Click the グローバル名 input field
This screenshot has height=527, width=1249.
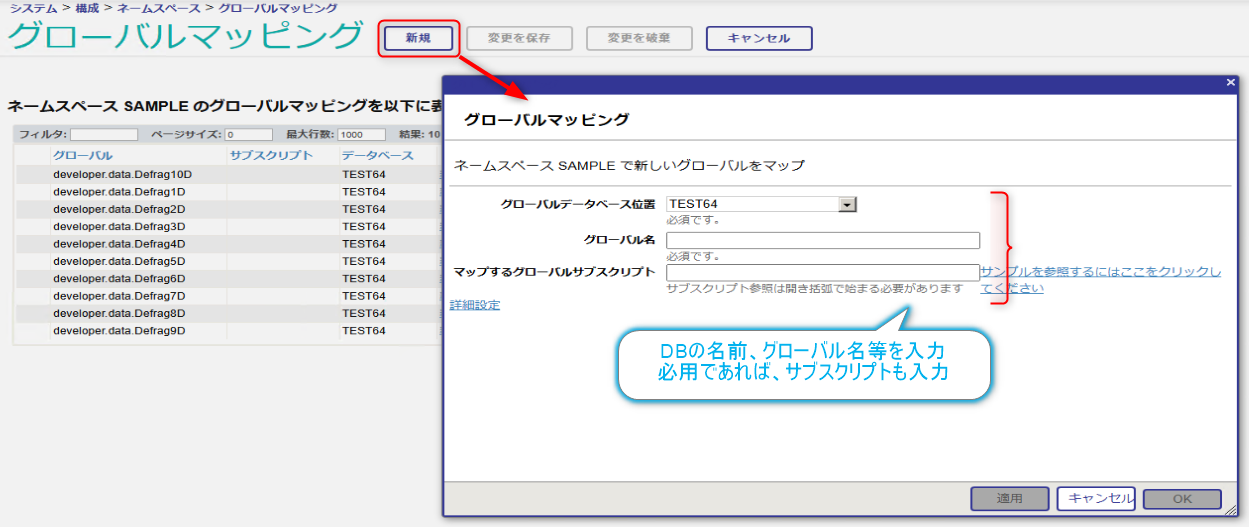[x=823, y=240]
